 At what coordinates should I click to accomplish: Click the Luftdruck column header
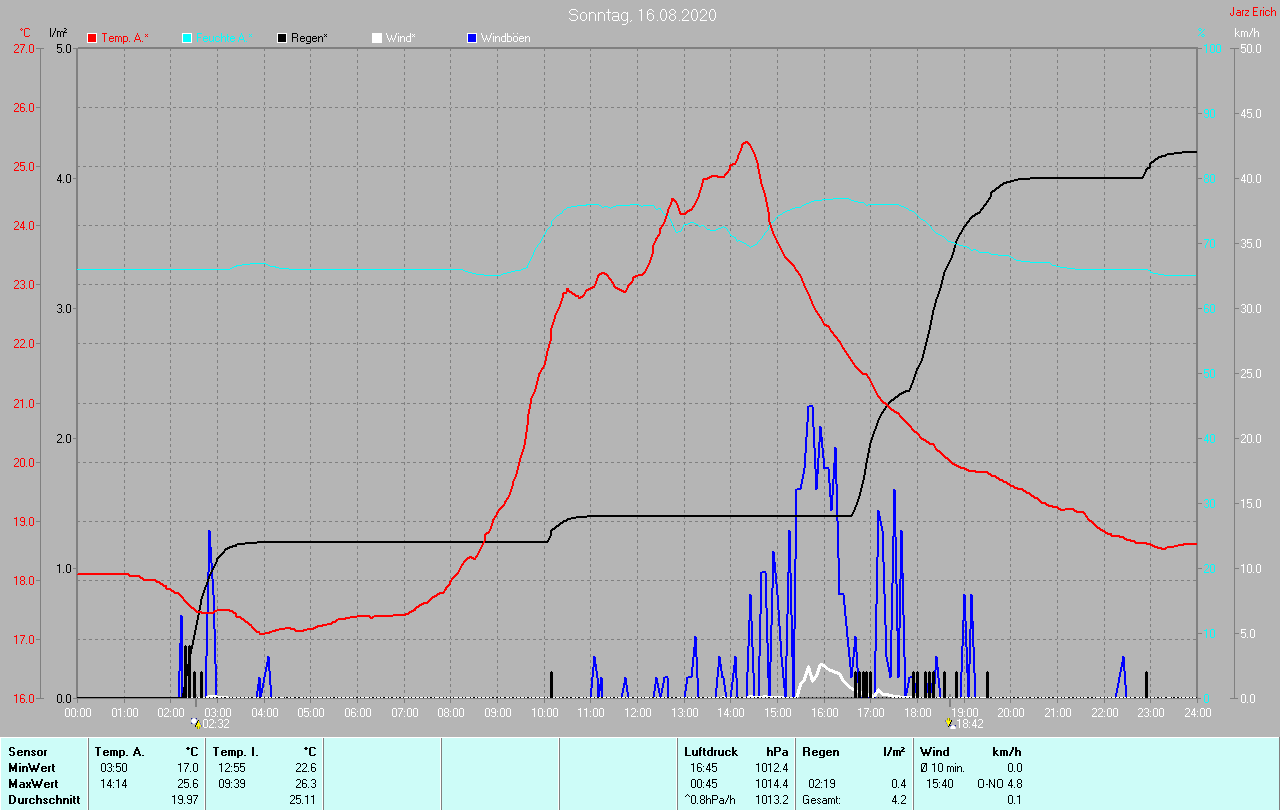tap(711, 751)
